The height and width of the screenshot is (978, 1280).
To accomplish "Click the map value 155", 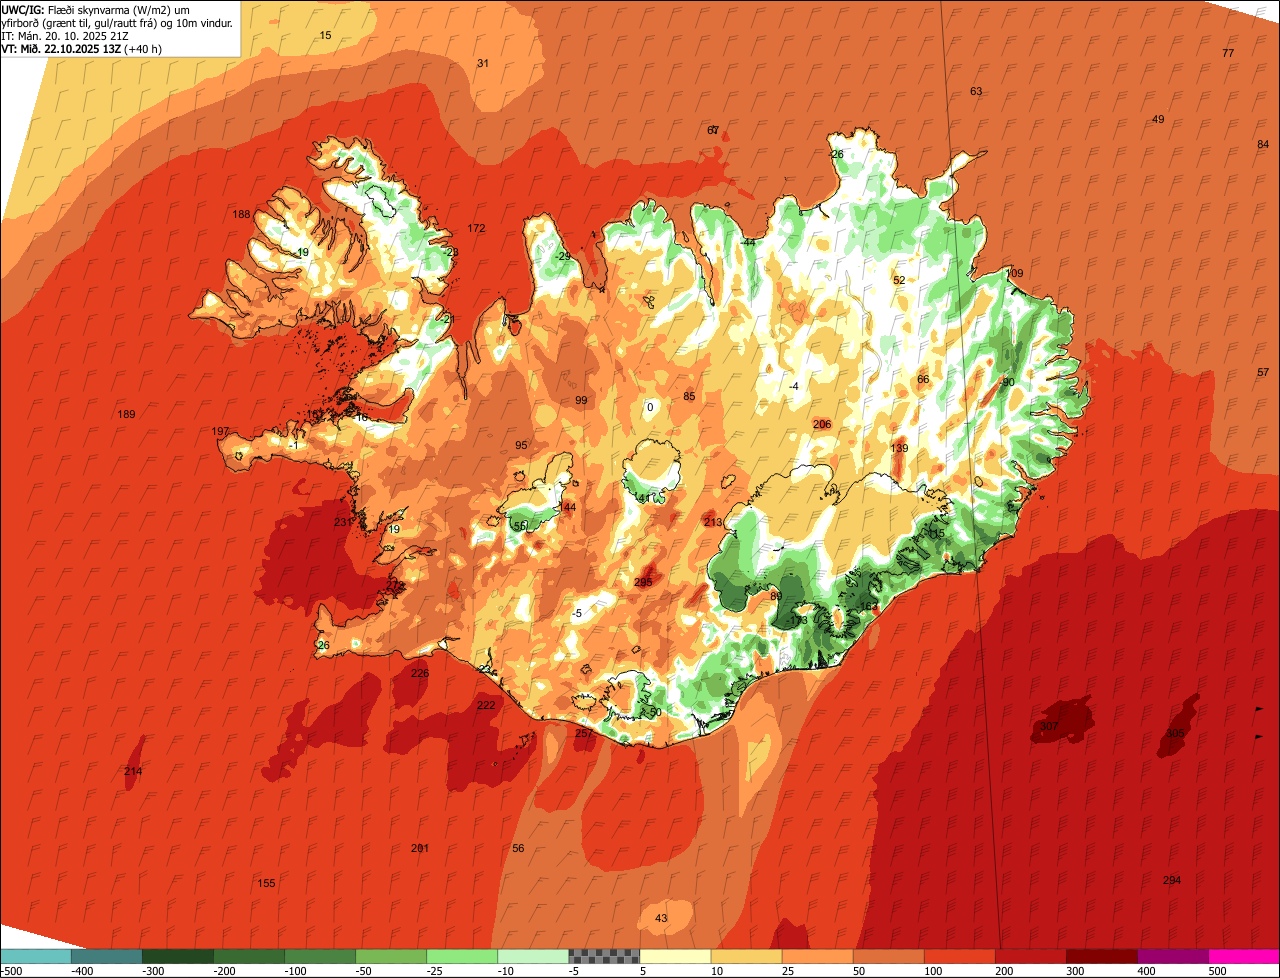I will coord(266,883).
